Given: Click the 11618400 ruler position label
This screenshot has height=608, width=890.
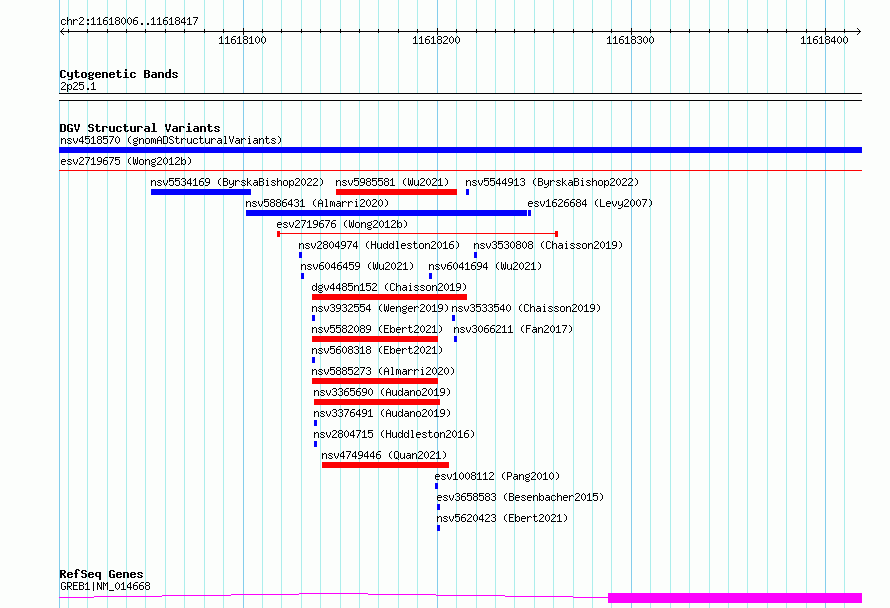Looking at the screenshot, I should tap(824, 40).
